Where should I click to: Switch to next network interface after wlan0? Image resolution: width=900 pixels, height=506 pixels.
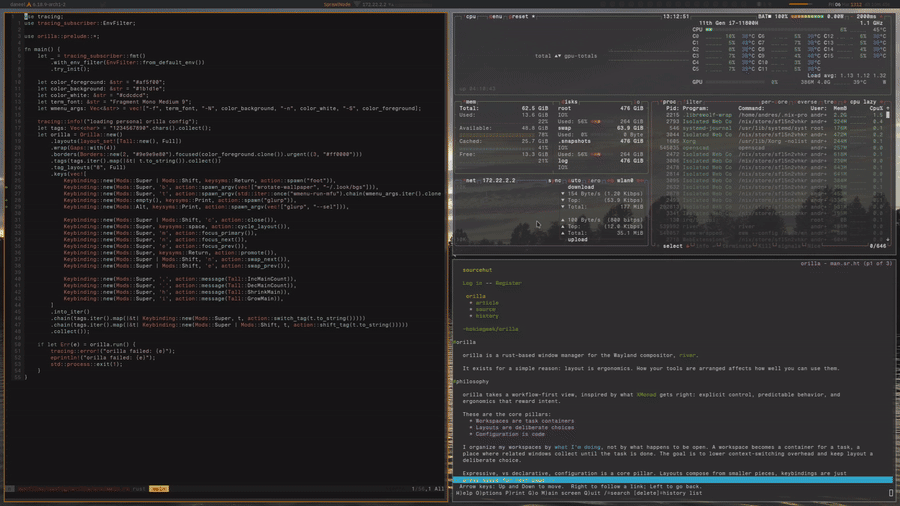point(639,181)
